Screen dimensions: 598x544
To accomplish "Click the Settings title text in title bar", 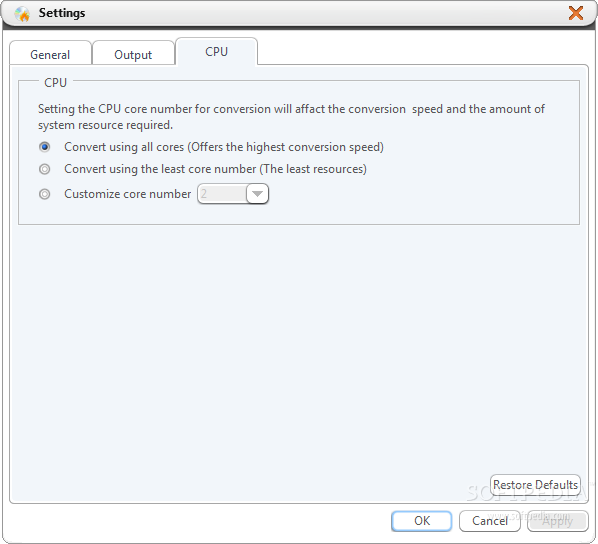I will click(62, 13).
